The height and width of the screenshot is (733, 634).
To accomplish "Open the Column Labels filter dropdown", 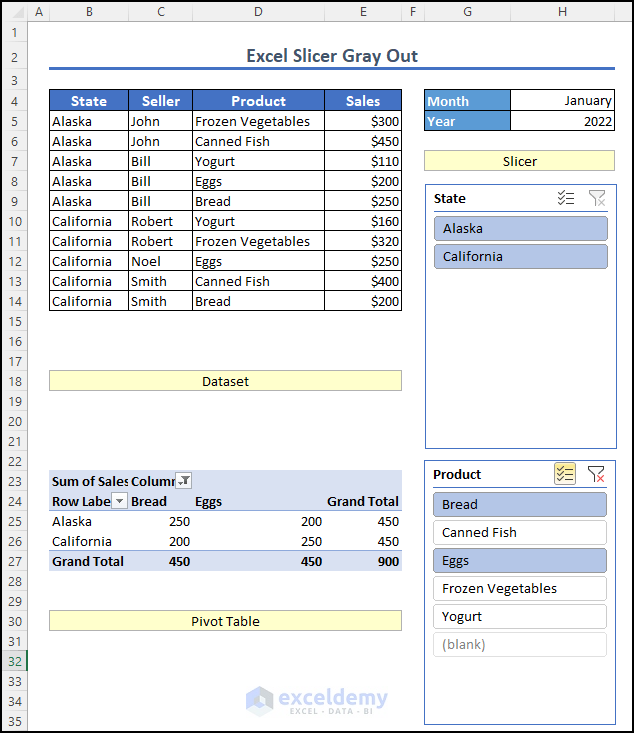I will click(x=184, y=481).
